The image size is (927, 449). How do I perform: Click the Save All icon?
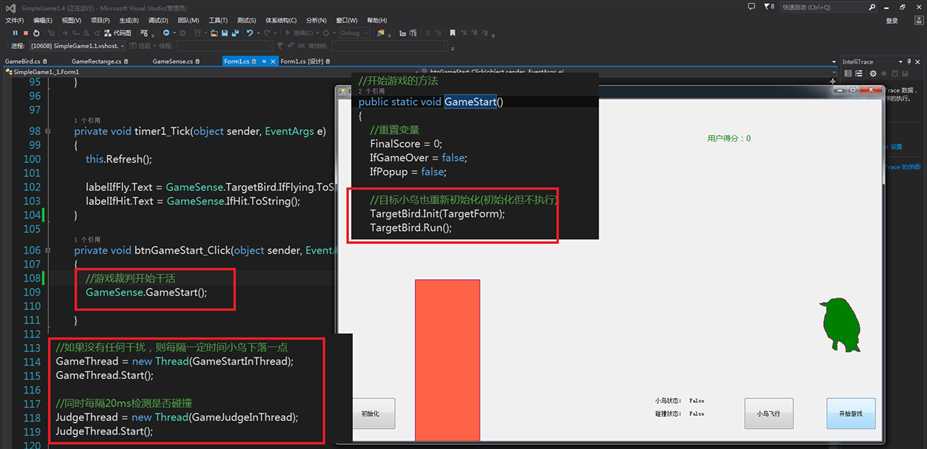click(x=235, y=34)
